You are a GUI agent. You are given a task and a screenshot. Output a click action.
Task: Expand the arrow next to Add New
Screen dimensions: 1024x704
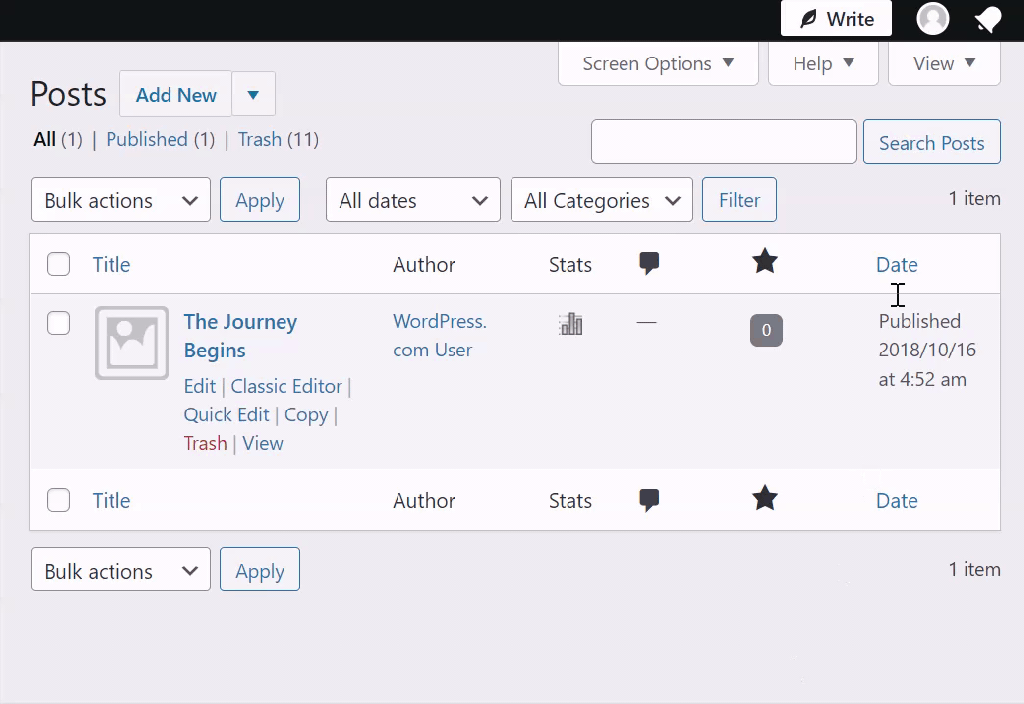253,94
